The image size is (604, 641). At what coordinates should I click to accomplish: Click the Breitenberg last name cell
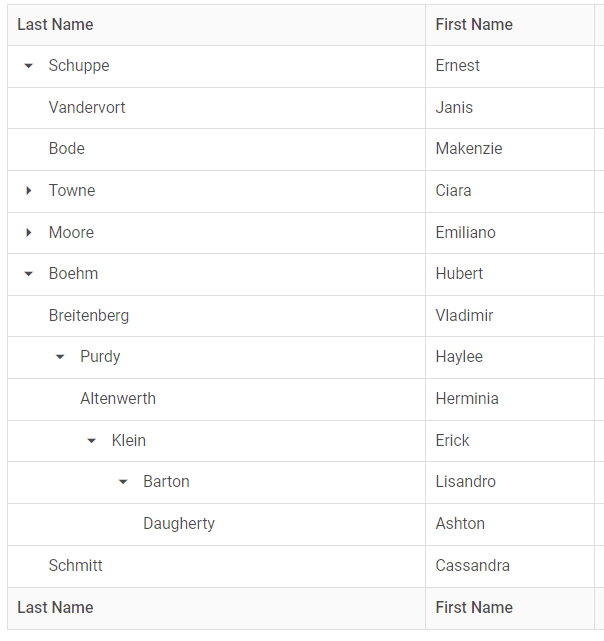89,315
